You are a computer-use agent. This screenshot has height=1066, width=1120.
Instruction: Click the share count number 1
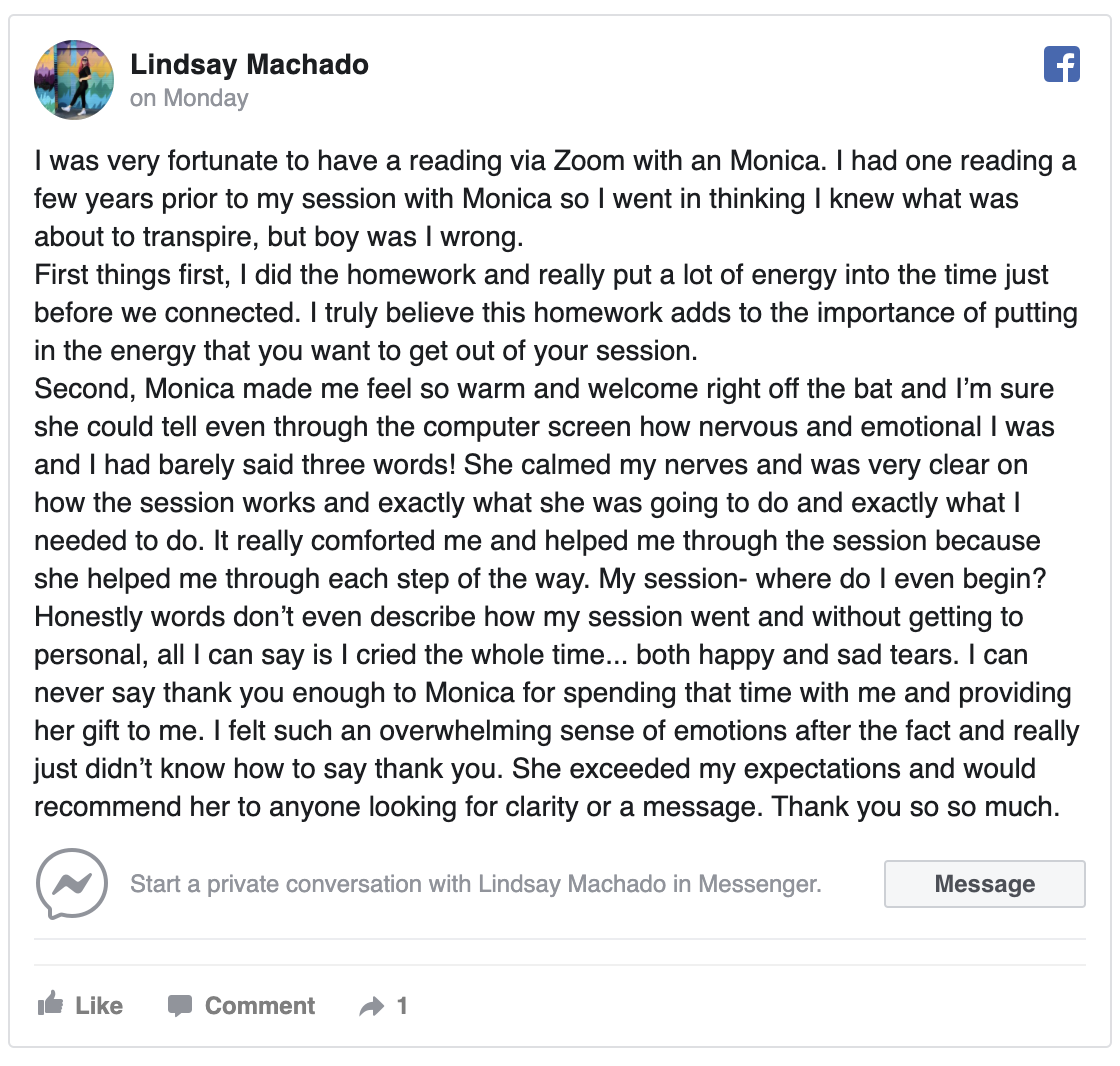coord(402,1006)
